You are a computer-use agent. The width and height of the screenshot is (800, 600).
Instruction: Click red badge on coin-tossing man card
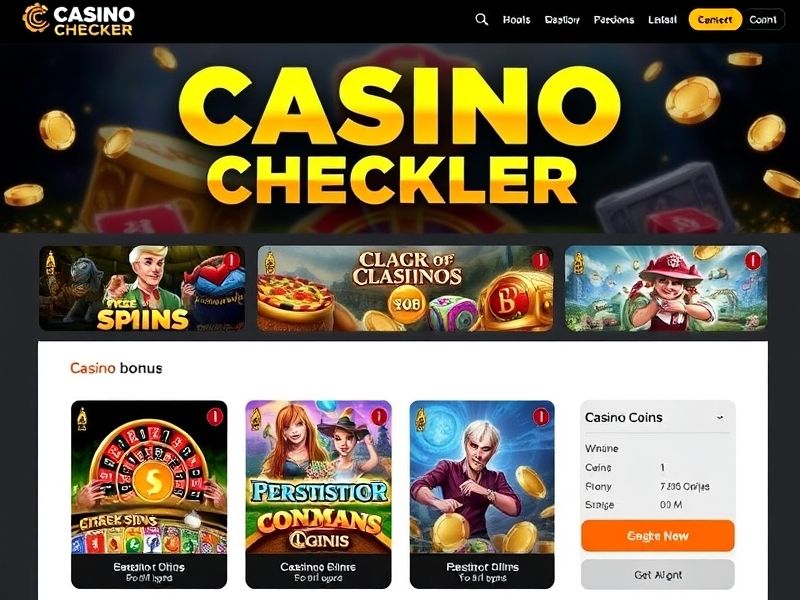(x=541, y=417)
